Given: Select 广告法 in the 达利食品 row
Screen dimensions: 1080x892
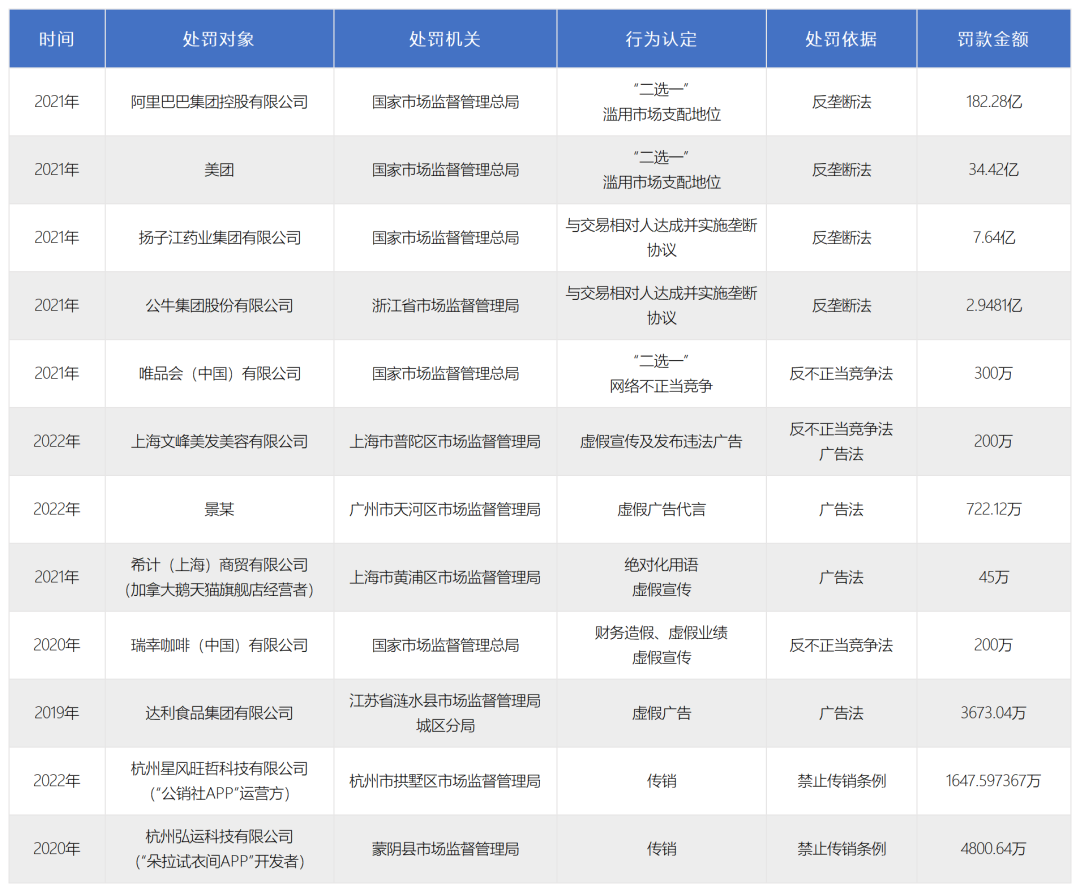Looking at the screenshot, I should point(841,713).
